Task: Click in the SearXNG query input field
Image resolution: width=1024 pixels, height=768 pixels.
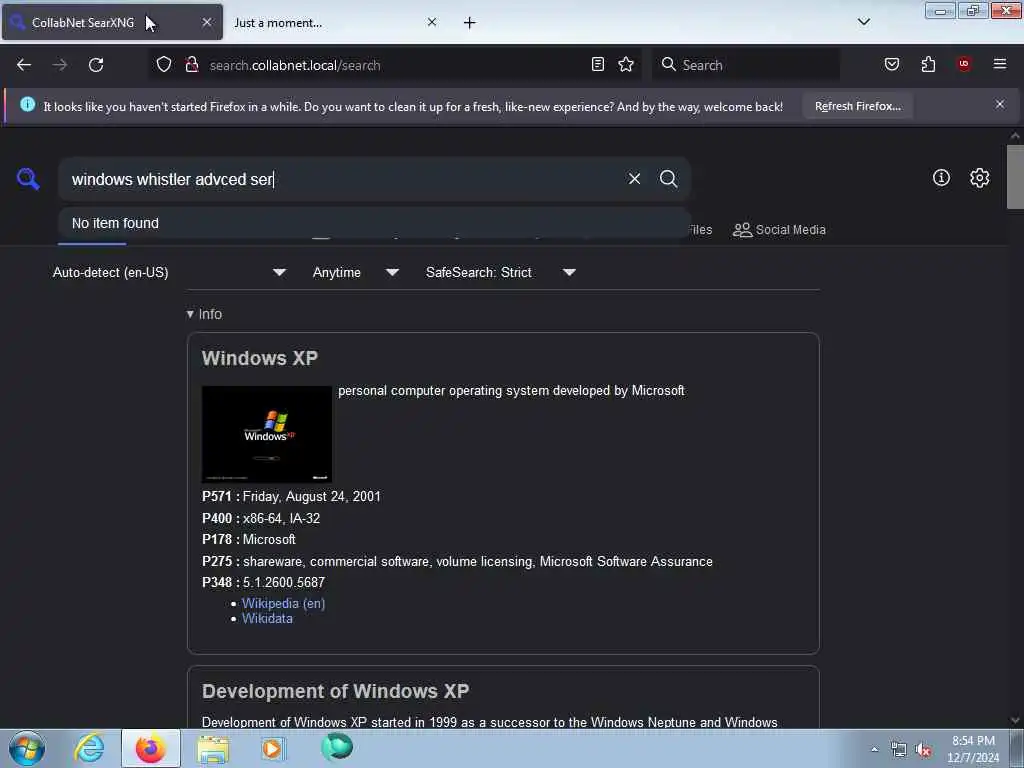Action: 343,179
